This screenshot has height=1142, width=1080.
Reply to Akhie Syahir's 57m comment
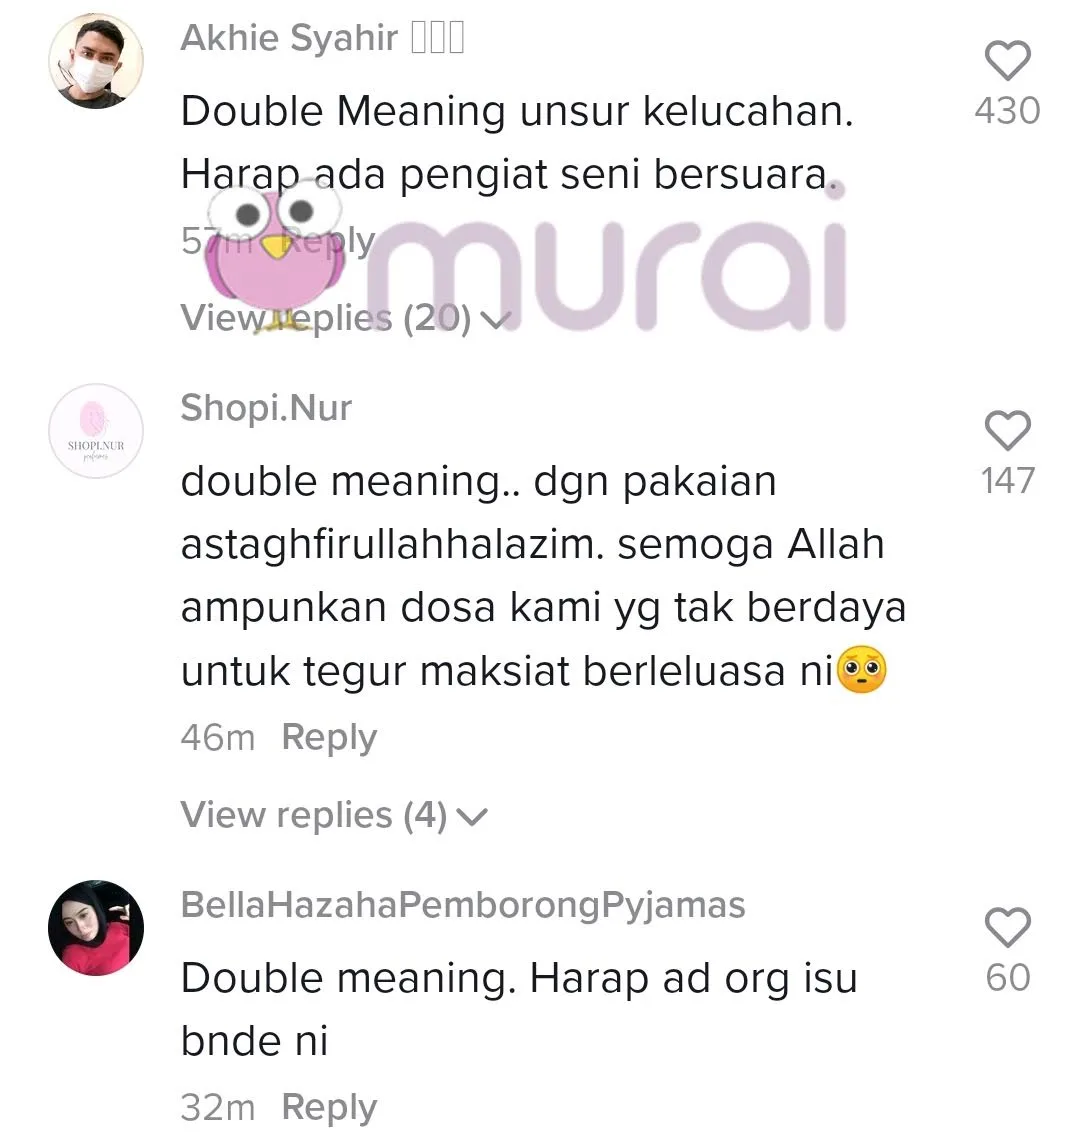pos(329,241)
